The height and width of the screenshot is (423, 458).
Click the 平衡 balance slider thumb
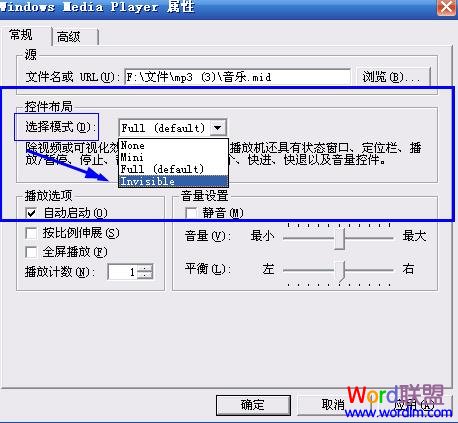[340, 270]
